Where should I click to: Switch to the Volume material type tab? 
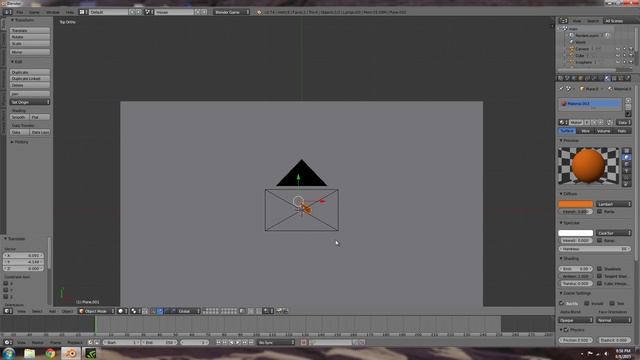(x=604, y=131)
